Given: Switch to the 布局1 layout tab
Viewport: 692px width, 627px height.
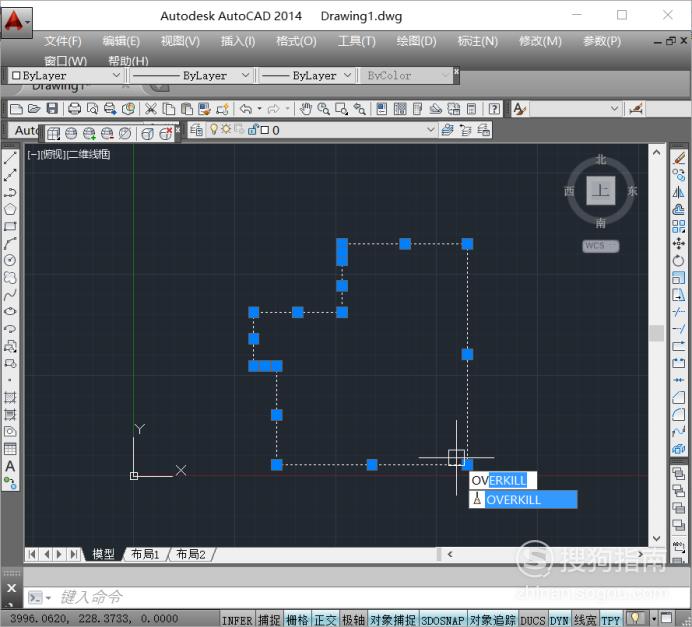Looking at the screenshot, I should (145, 554).
